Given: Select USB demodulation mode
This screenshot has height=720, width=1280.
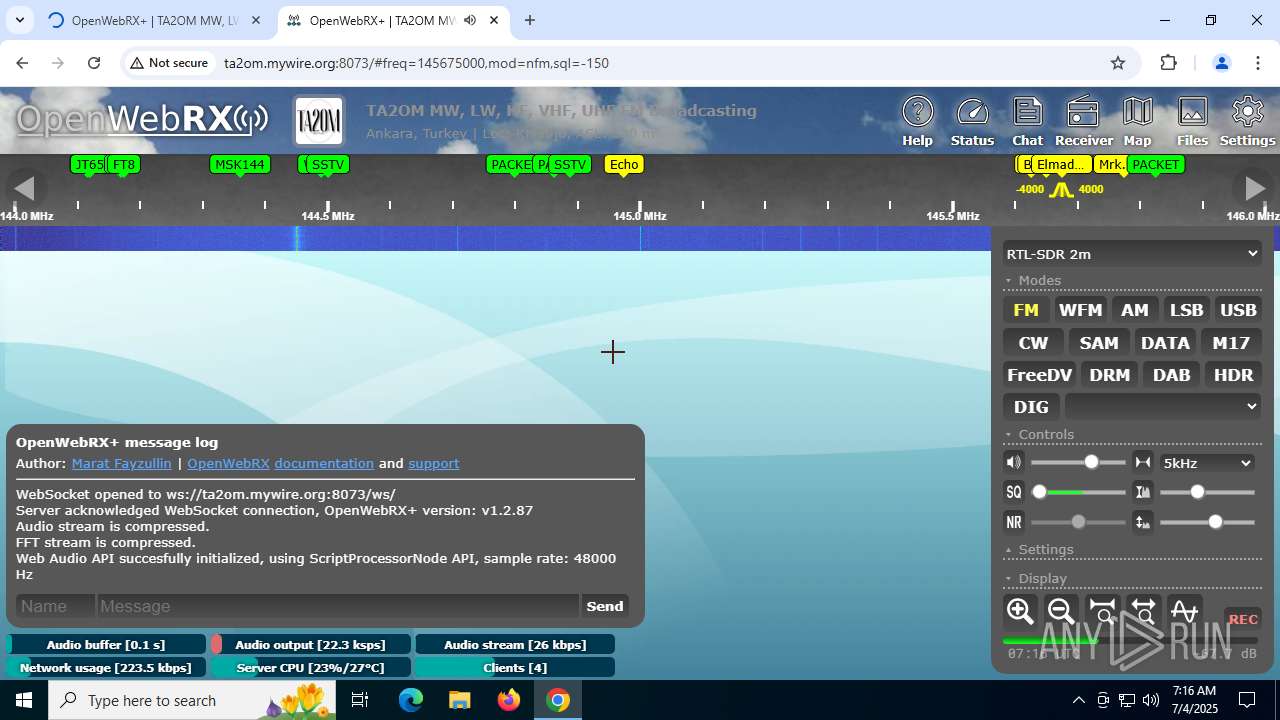Looking at the screenshot, I should pyautogui.click(x=1238, y=310).
